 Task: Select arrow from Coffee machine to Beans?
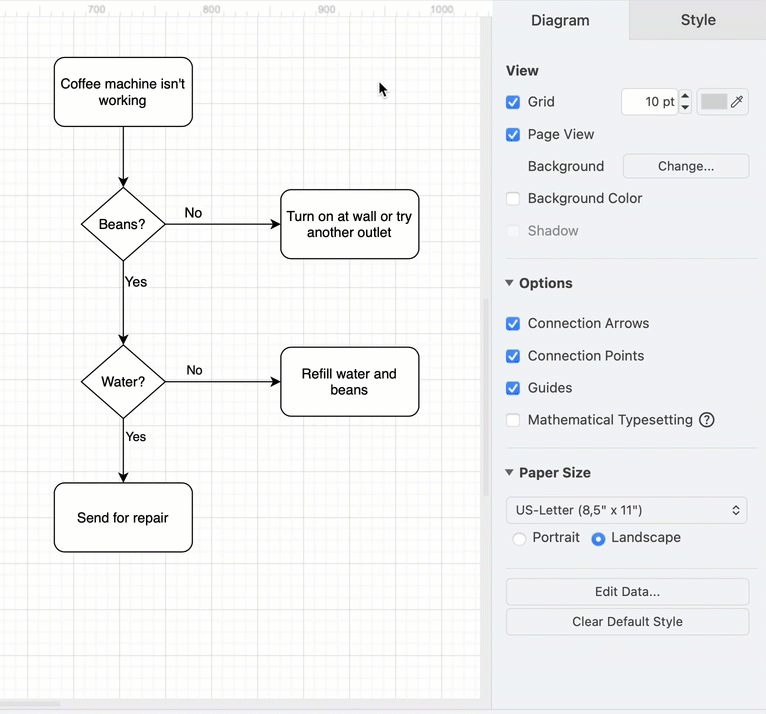click(123, 156)
